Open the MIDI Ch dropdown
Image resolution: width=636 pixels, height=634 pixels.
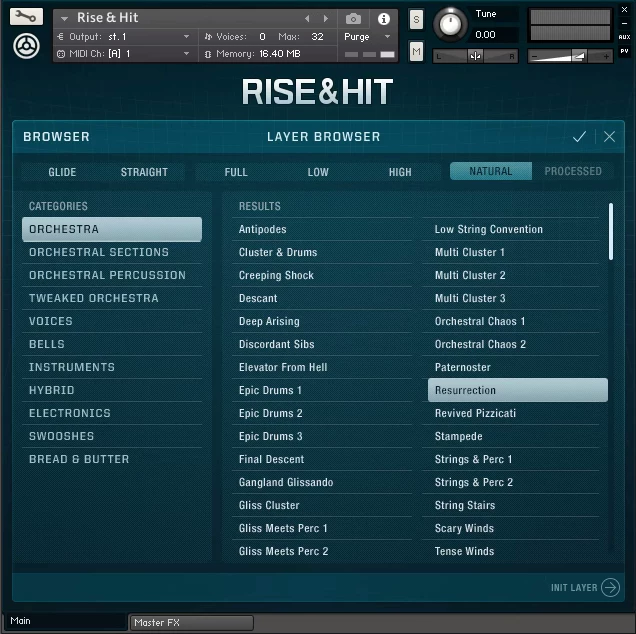[126, 54]
